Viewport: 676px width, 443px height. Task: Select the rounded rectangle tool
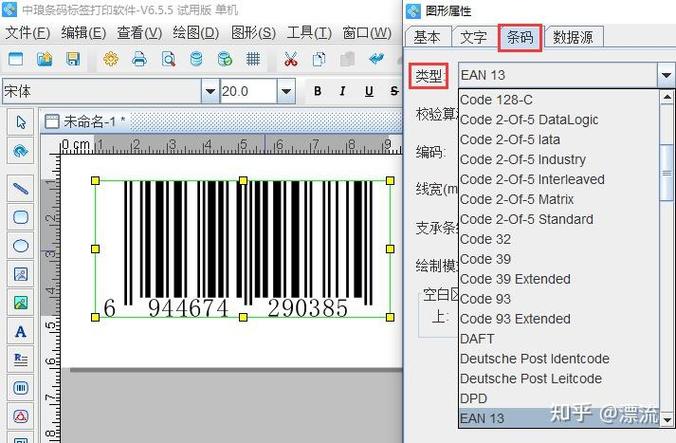point(21,217)
